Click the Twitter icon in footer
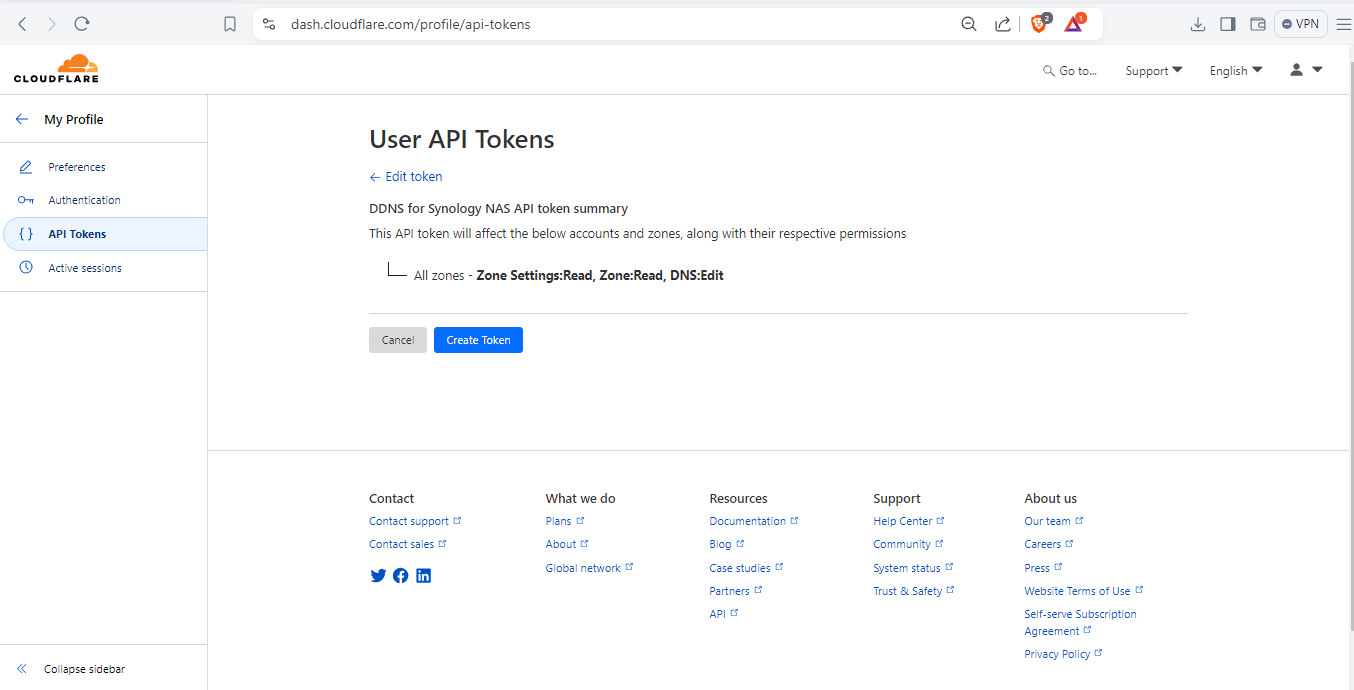This screenshot has width=1354, height=690. coord(378,576)
